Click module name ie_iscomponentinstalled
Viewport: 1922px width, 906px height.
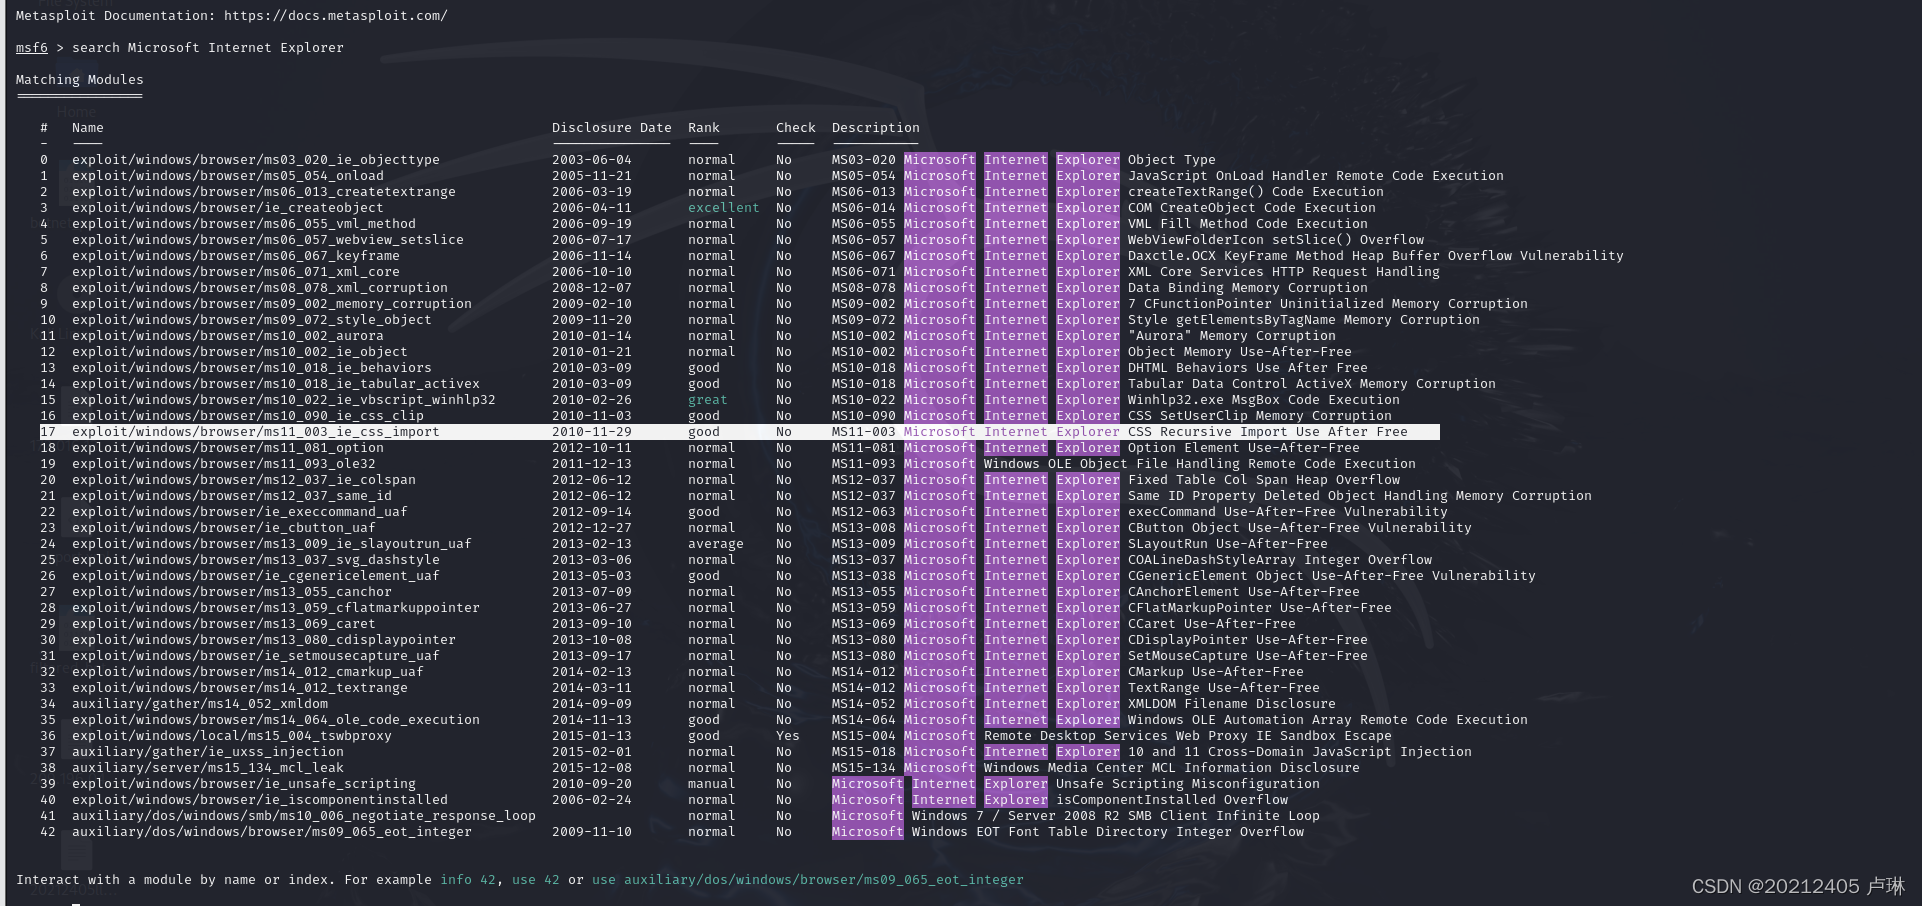point(260,800)
